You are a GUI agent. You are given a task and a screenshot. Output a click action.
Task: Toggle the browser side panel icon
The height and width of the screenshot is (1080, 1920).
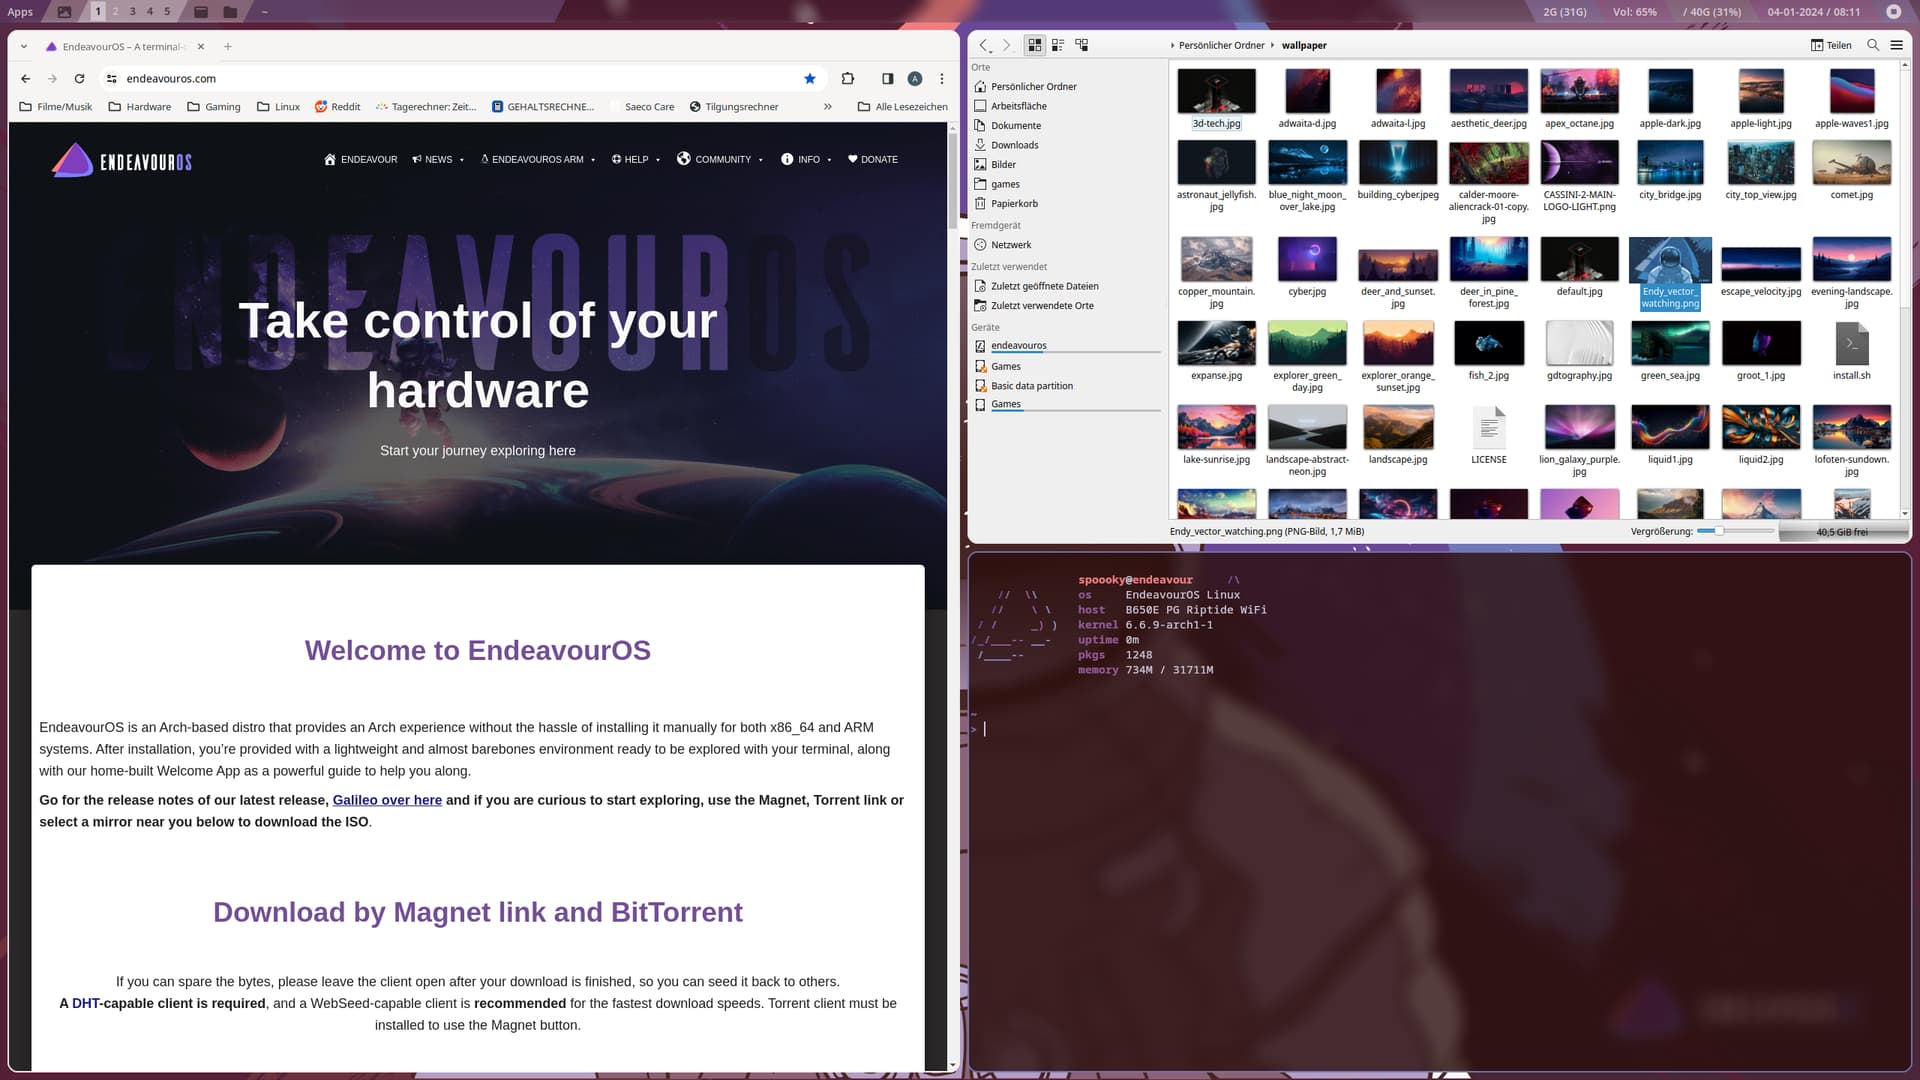(887, 78)
